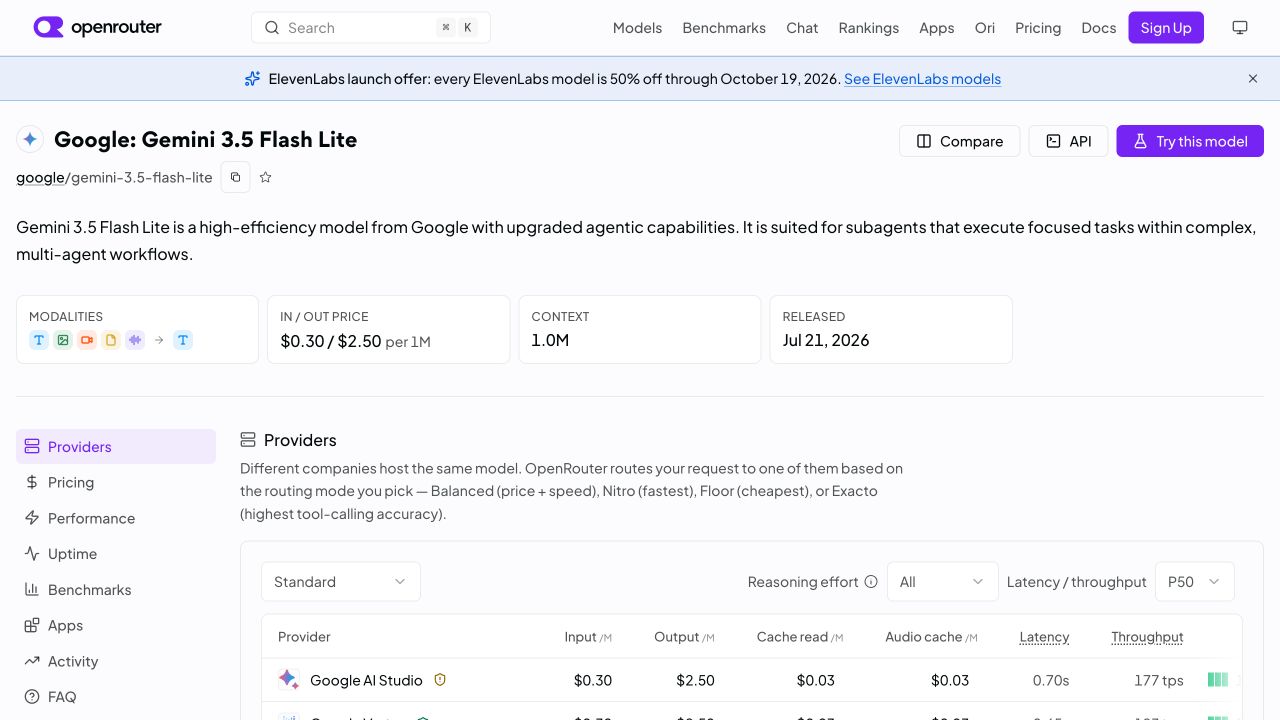Copy the model slug google/gemini-3.5-flash-lite
1280x720 pixels.
click(235, 177)
